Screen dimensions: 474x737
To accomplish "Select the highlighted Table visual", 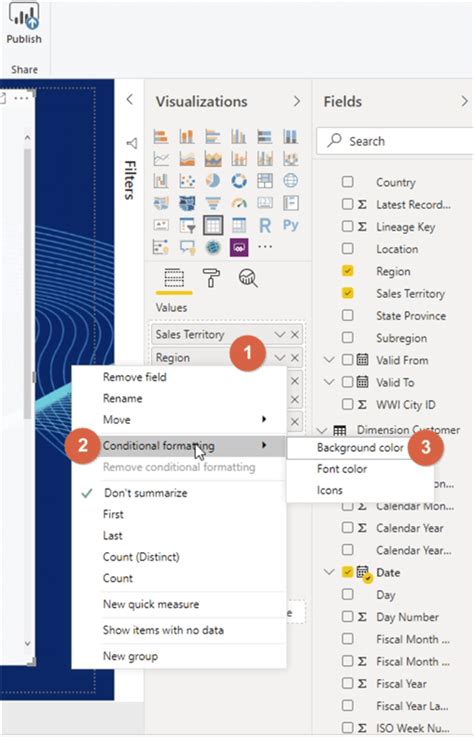I will (213, 226).
